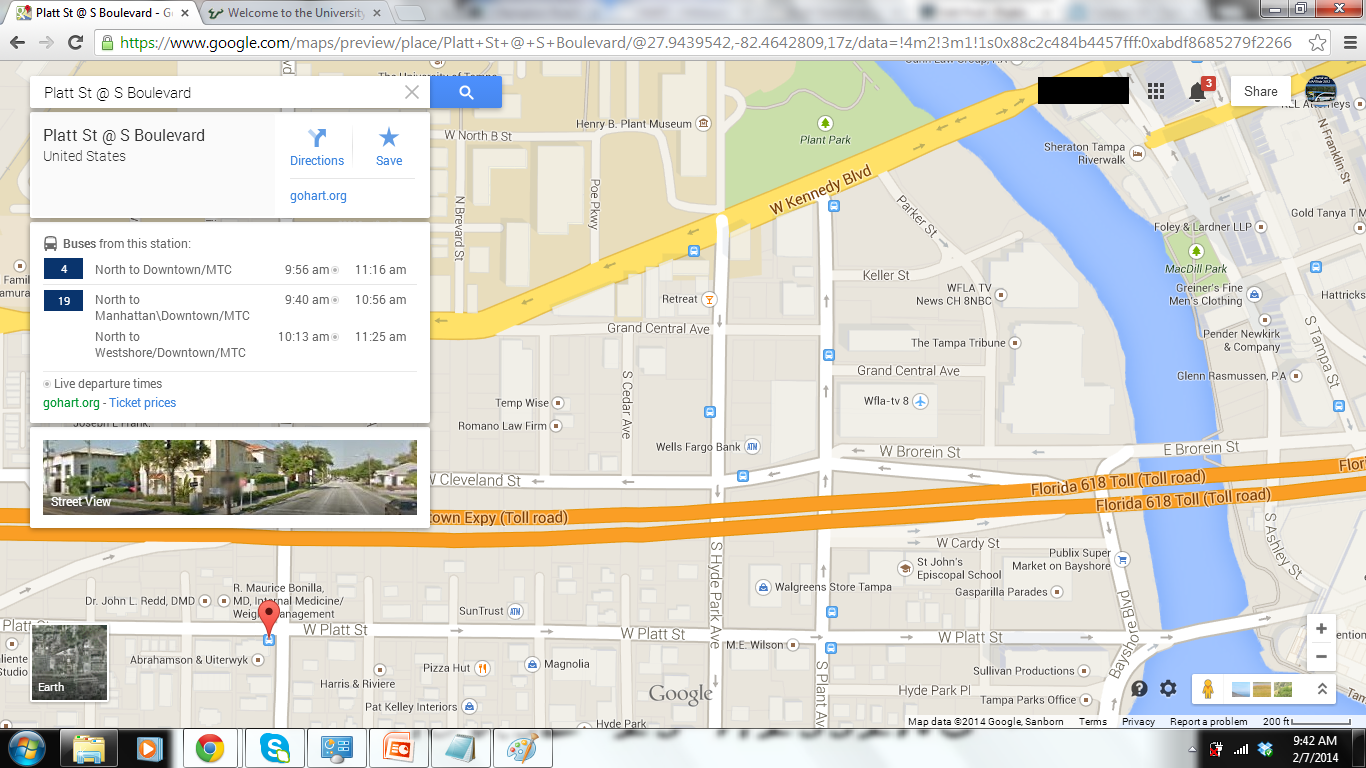Open map settings gear
This screenshot has height=768, width=1366.
pos(1168,688)
